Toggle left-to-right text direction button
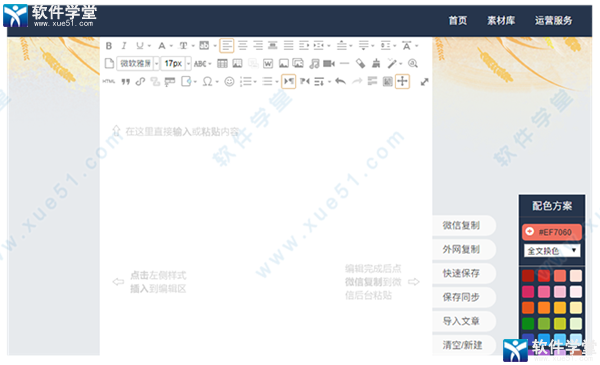 tap(289, 81)
